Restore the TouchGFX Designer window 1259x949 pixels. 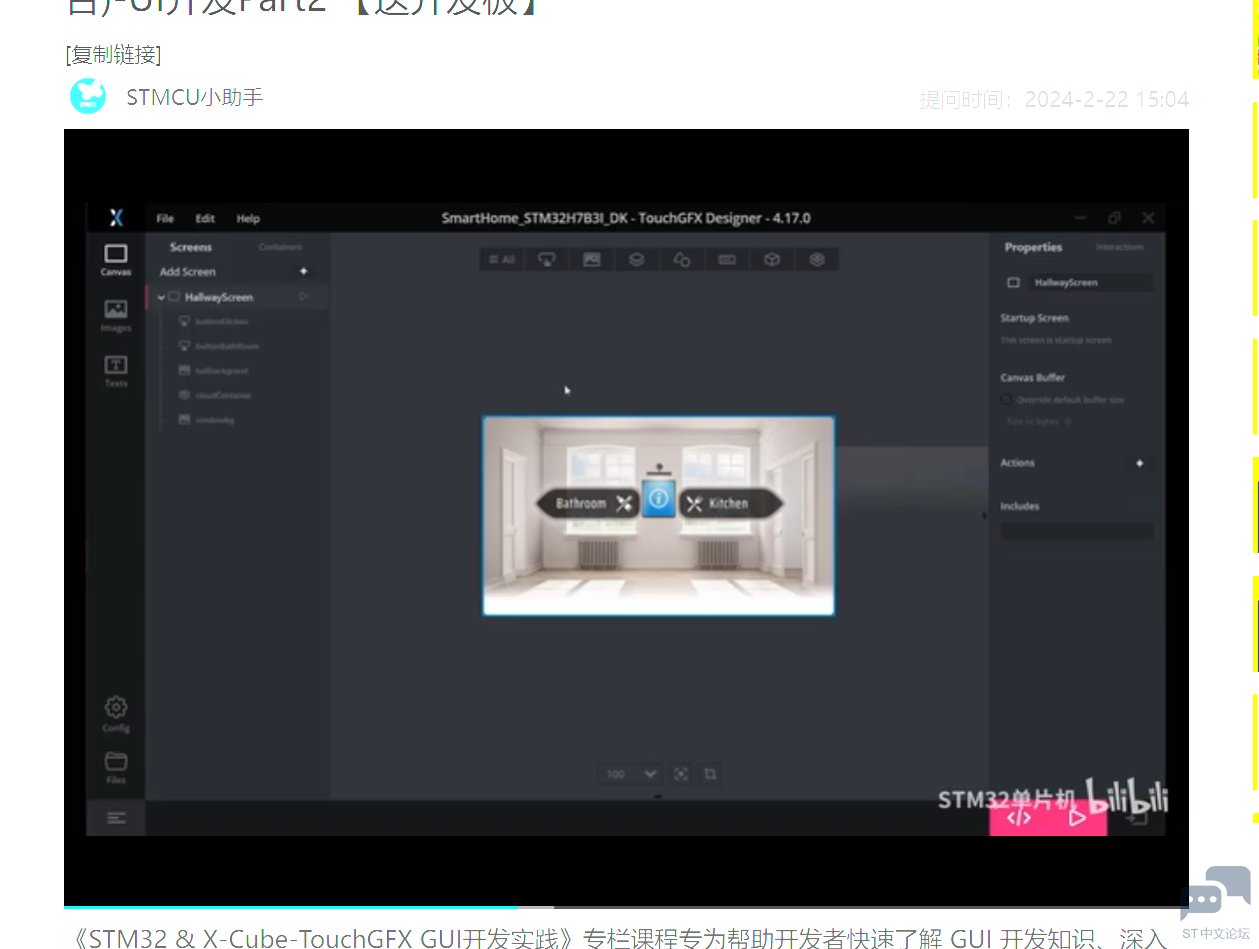point(1114,218)
